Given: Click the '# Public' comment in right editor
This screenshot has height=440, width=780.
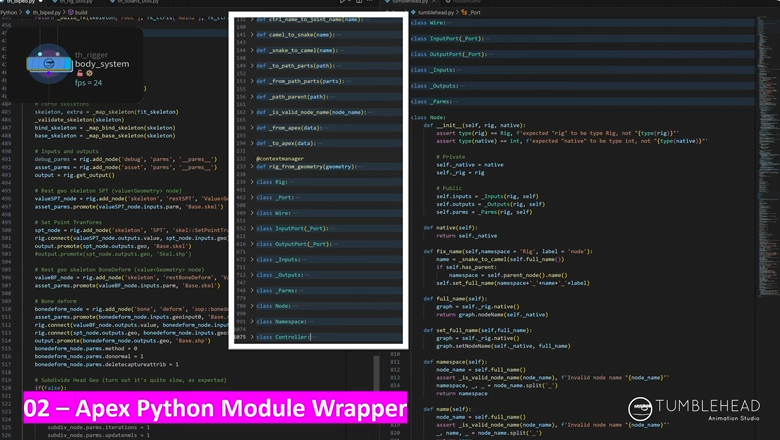Looking at the screenshot, I should (x=449, y=188).
